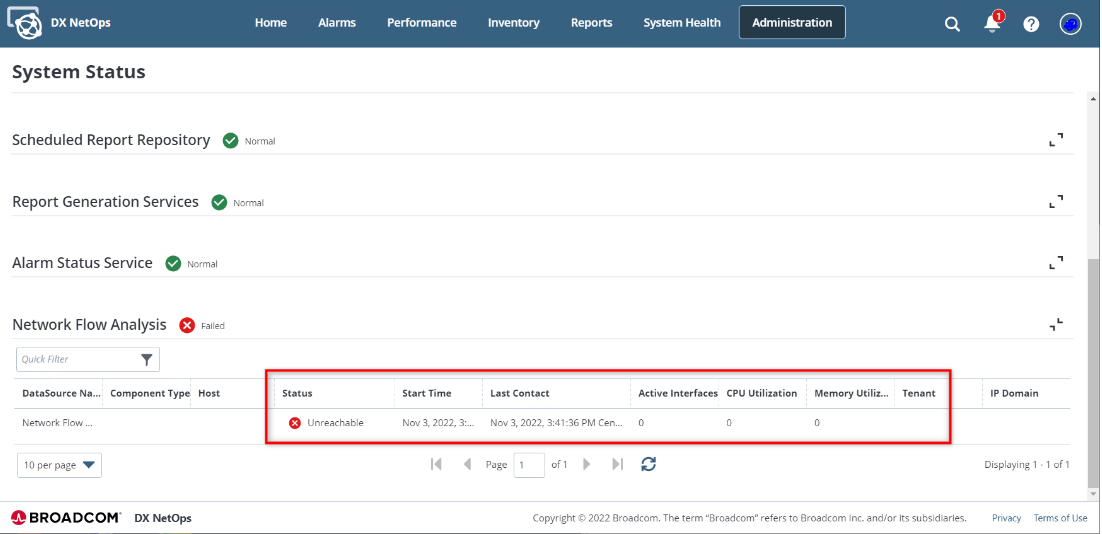The height and width of the screenshot is (534, 1102).
Task: Select the System Health menu
Action: 682,23
